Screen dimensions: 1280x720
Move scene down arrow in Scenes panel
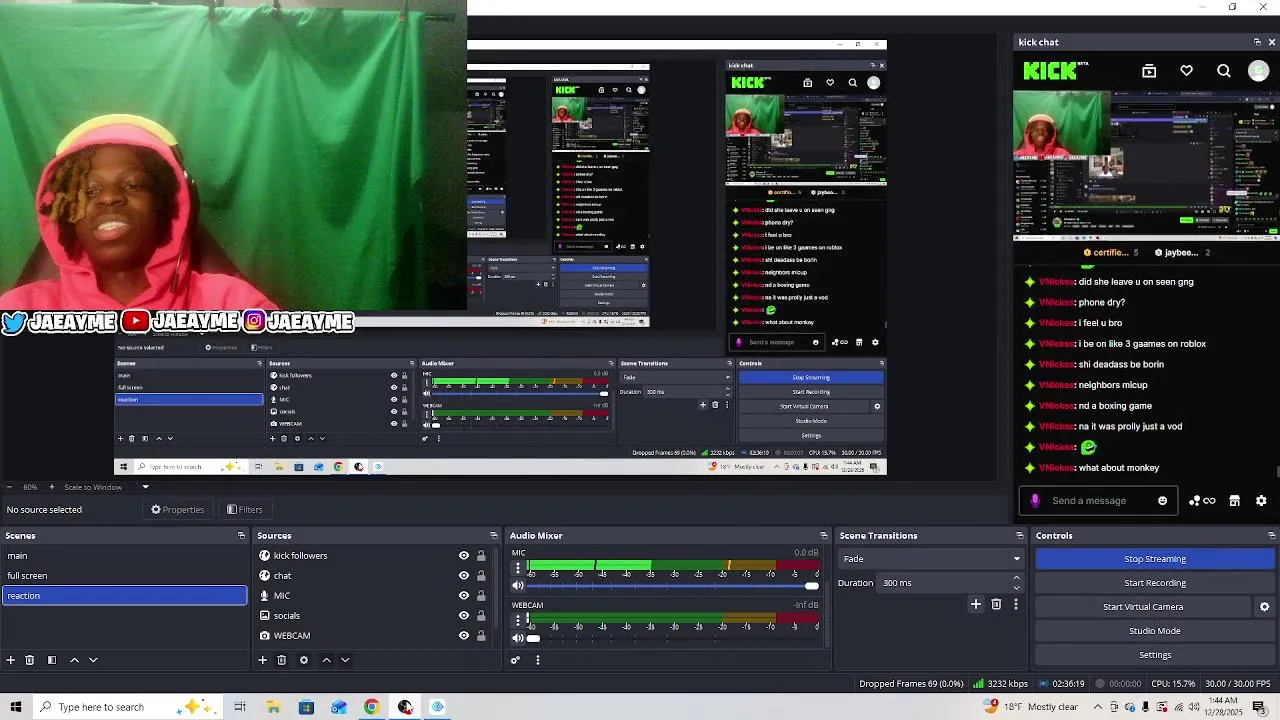pyautogui.click(x=93, y=660)
